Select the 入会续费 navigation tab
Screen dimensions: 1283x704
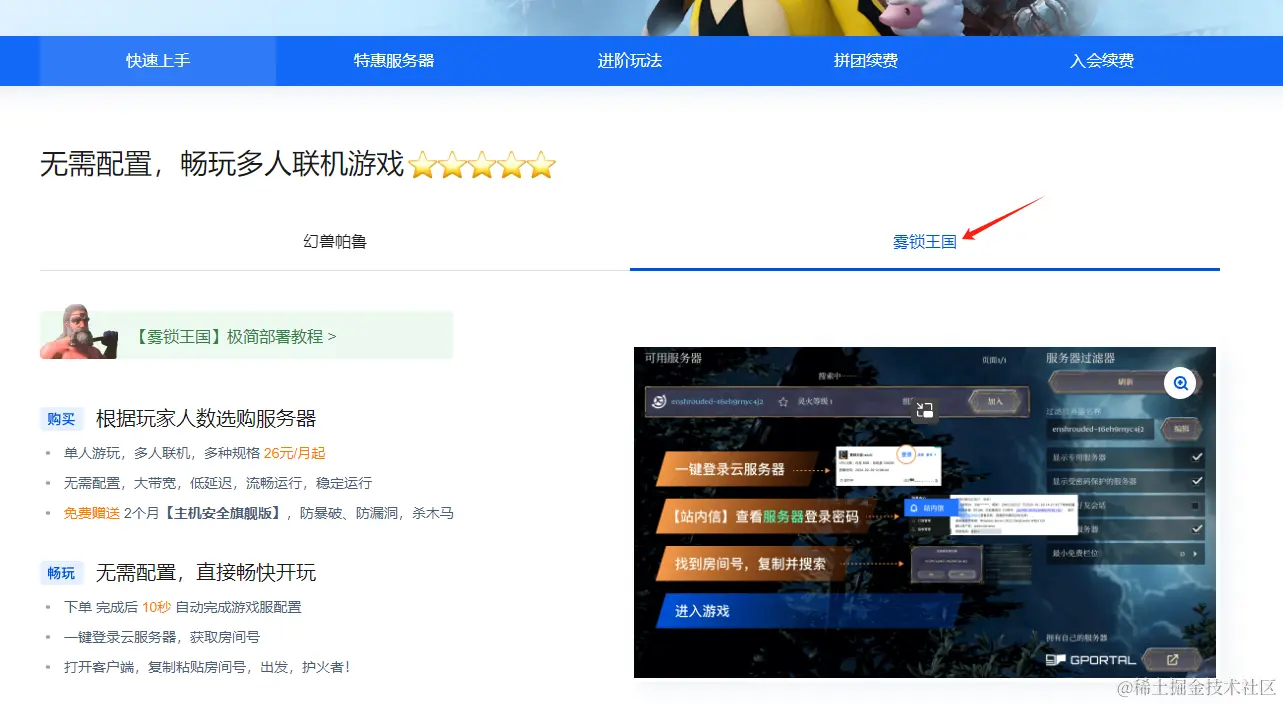click(x=1102, y=61)
